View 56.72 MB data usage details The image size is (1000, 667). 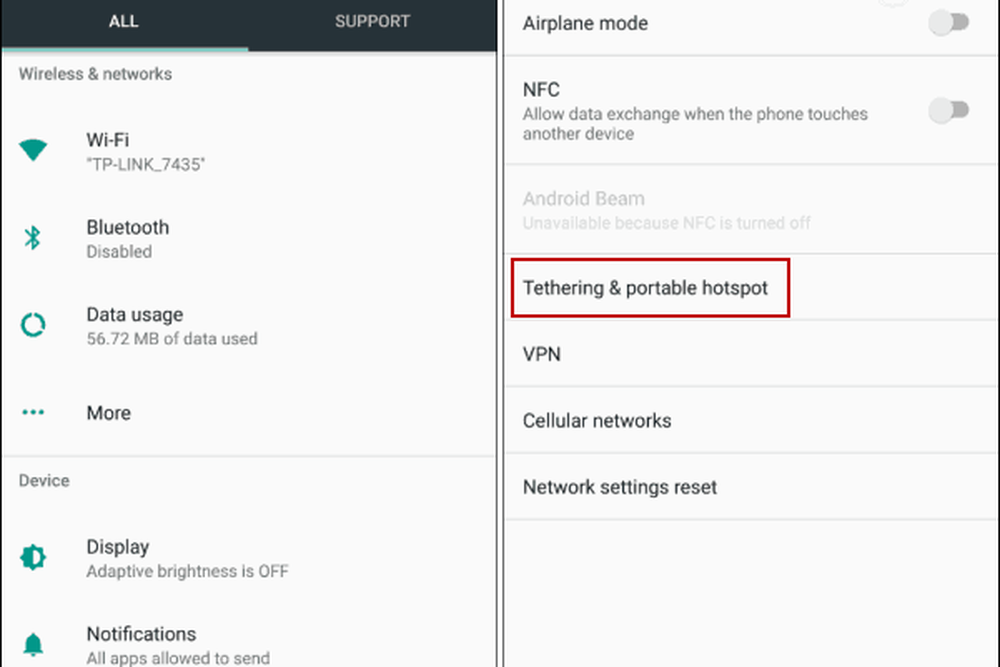coord(171,325)
